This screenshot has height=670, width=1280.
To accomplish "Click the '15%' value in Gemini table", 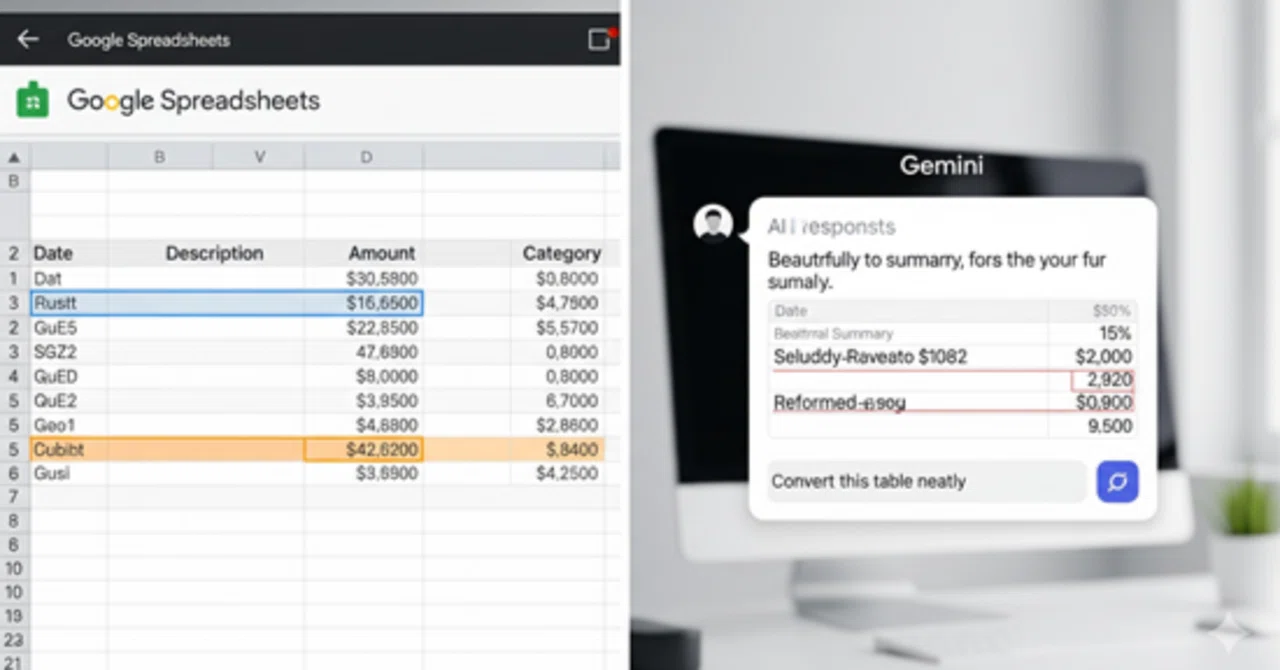I will [x=1115, y=333].
